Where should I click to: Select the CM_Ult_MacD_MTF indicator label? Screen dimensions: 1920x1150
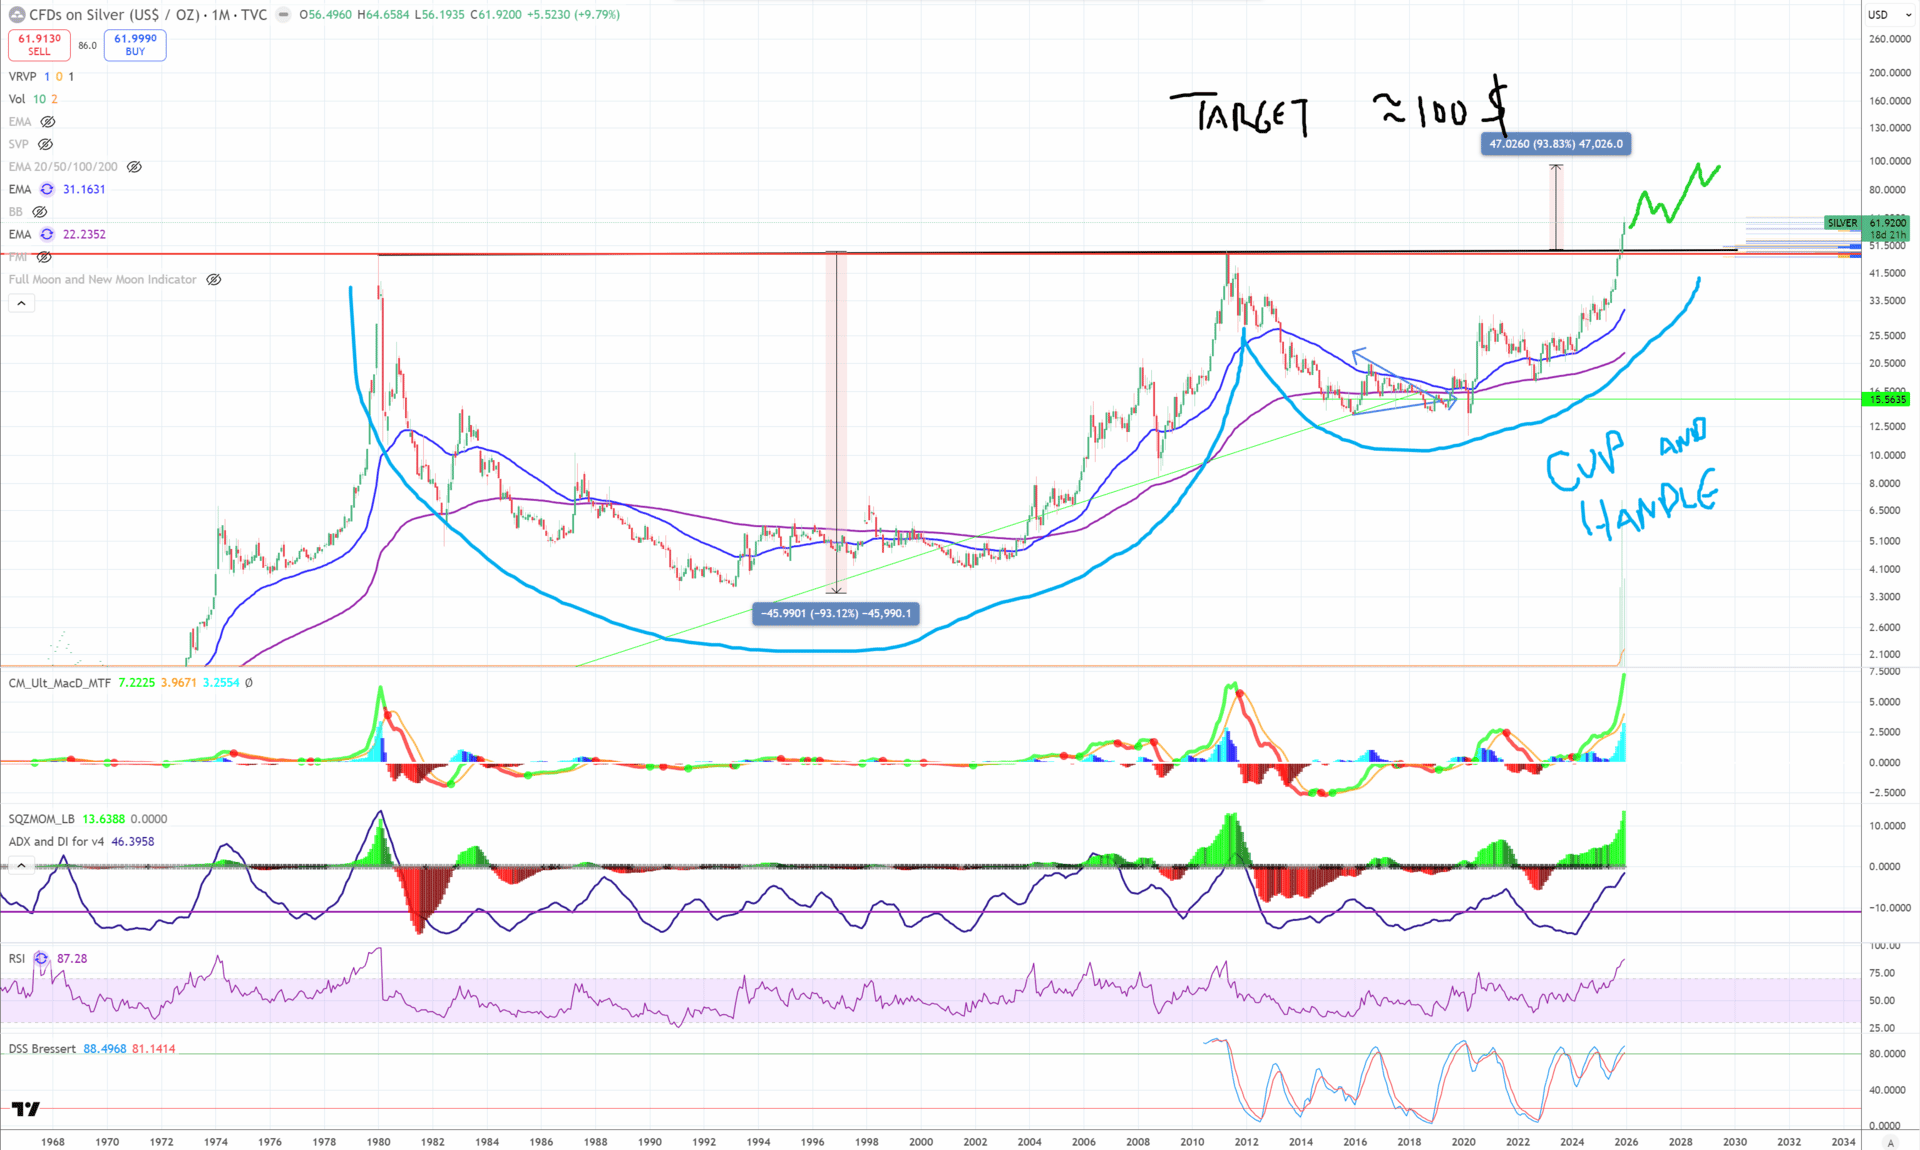60,683
